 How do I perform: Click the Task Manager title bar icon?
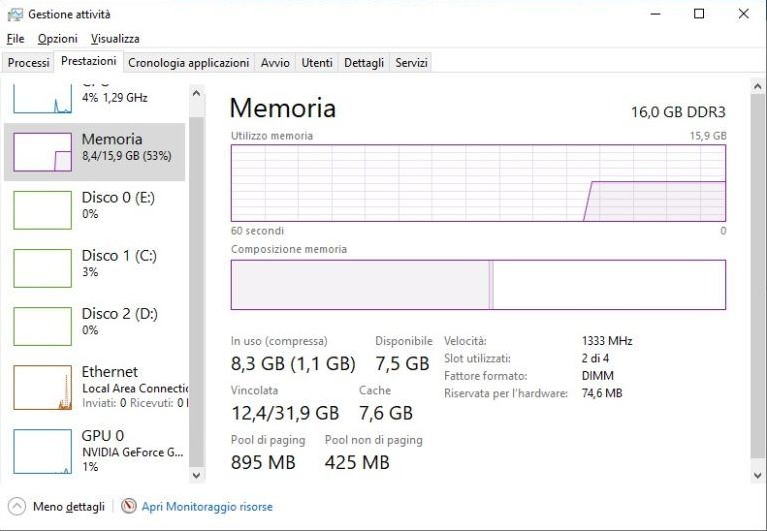click(15, 14)
